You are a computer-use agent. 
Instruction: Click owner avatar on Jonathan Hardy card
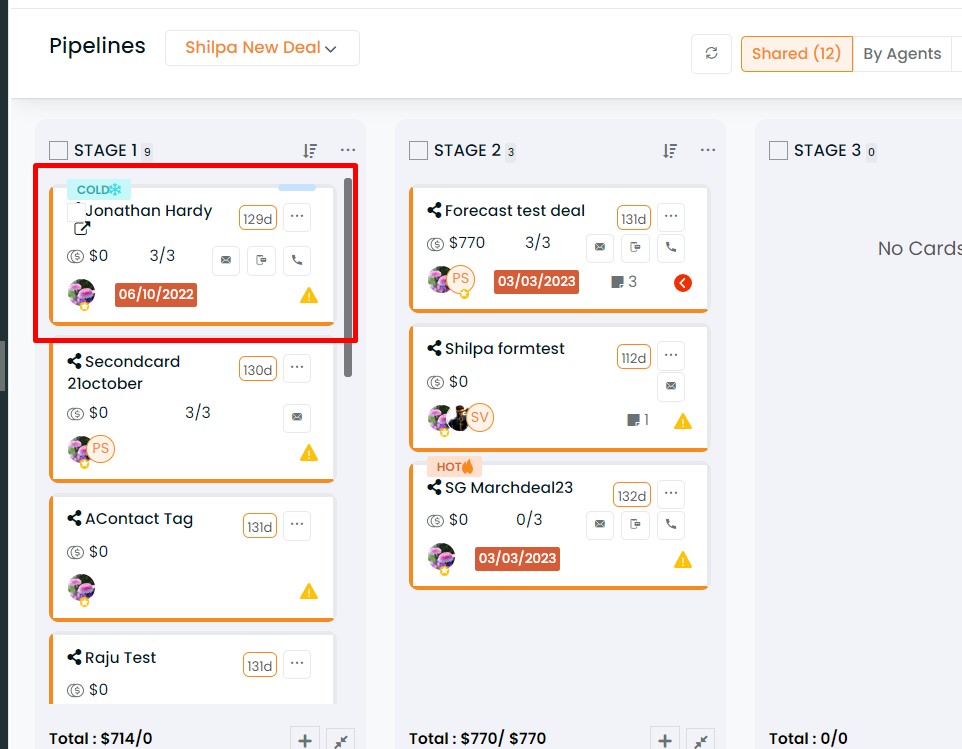(x=82, y=293)
